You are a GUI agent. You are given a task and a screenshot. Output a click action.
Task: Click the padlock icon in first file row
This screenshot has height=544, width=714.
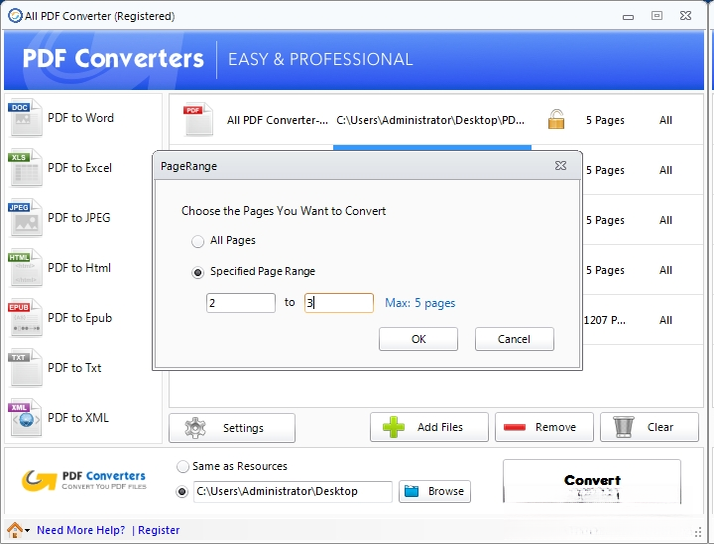coord(556,119)
